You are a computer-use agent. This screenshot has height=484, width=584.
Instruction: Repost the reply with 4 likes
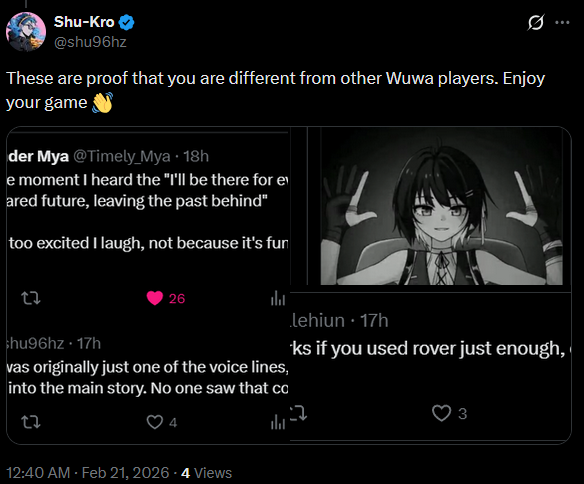tap(31, 422)
